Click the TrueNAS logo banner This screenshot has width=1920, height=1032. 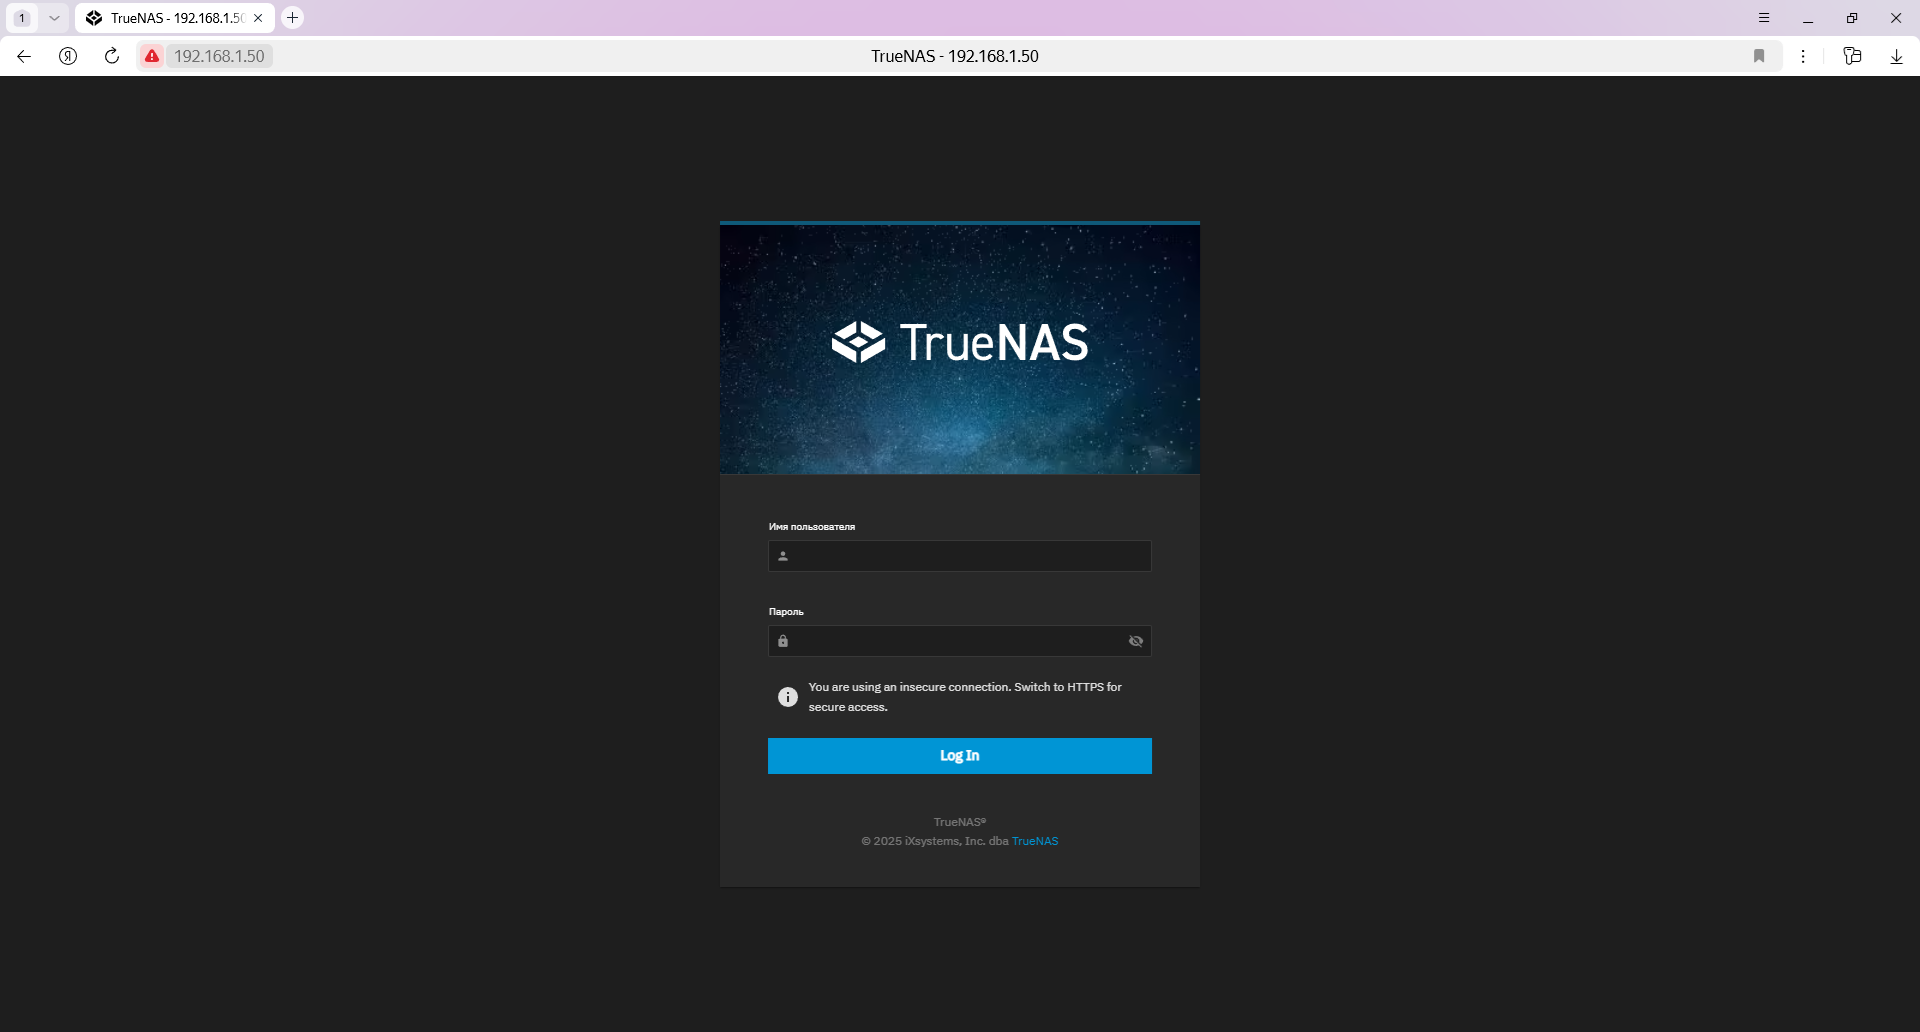[960, 343]
